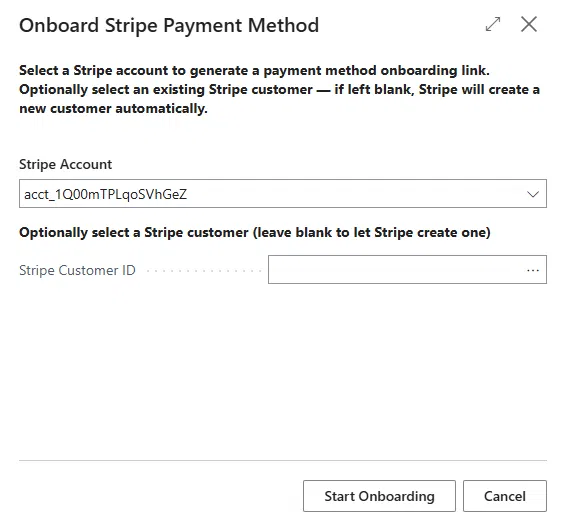
Task: Click the Stripe Customer ID label
Action: click(77, 270)
